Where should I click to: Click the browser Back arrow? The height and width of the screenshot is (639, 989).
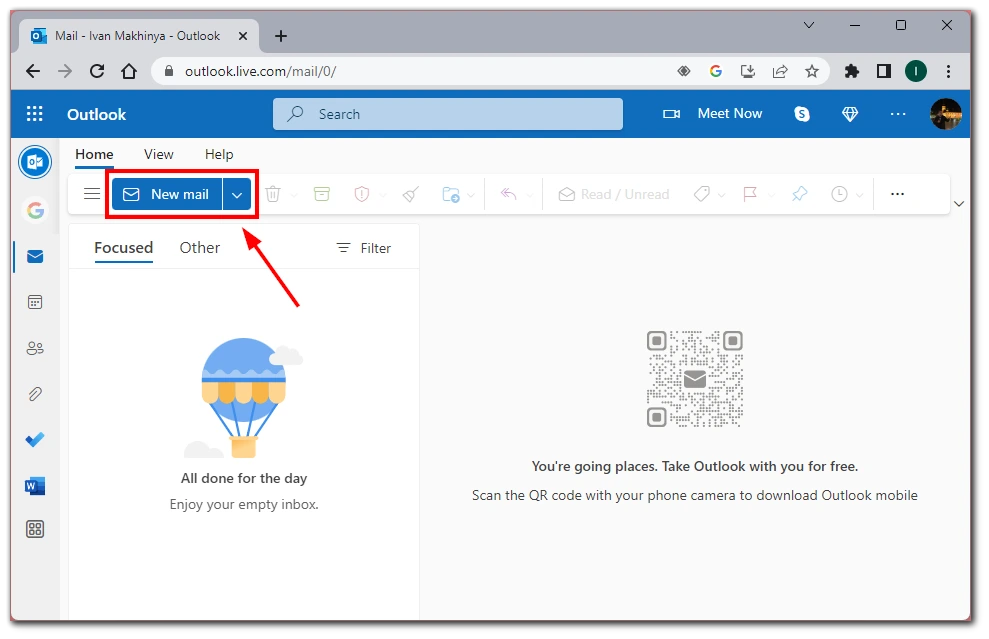(33, 71)
